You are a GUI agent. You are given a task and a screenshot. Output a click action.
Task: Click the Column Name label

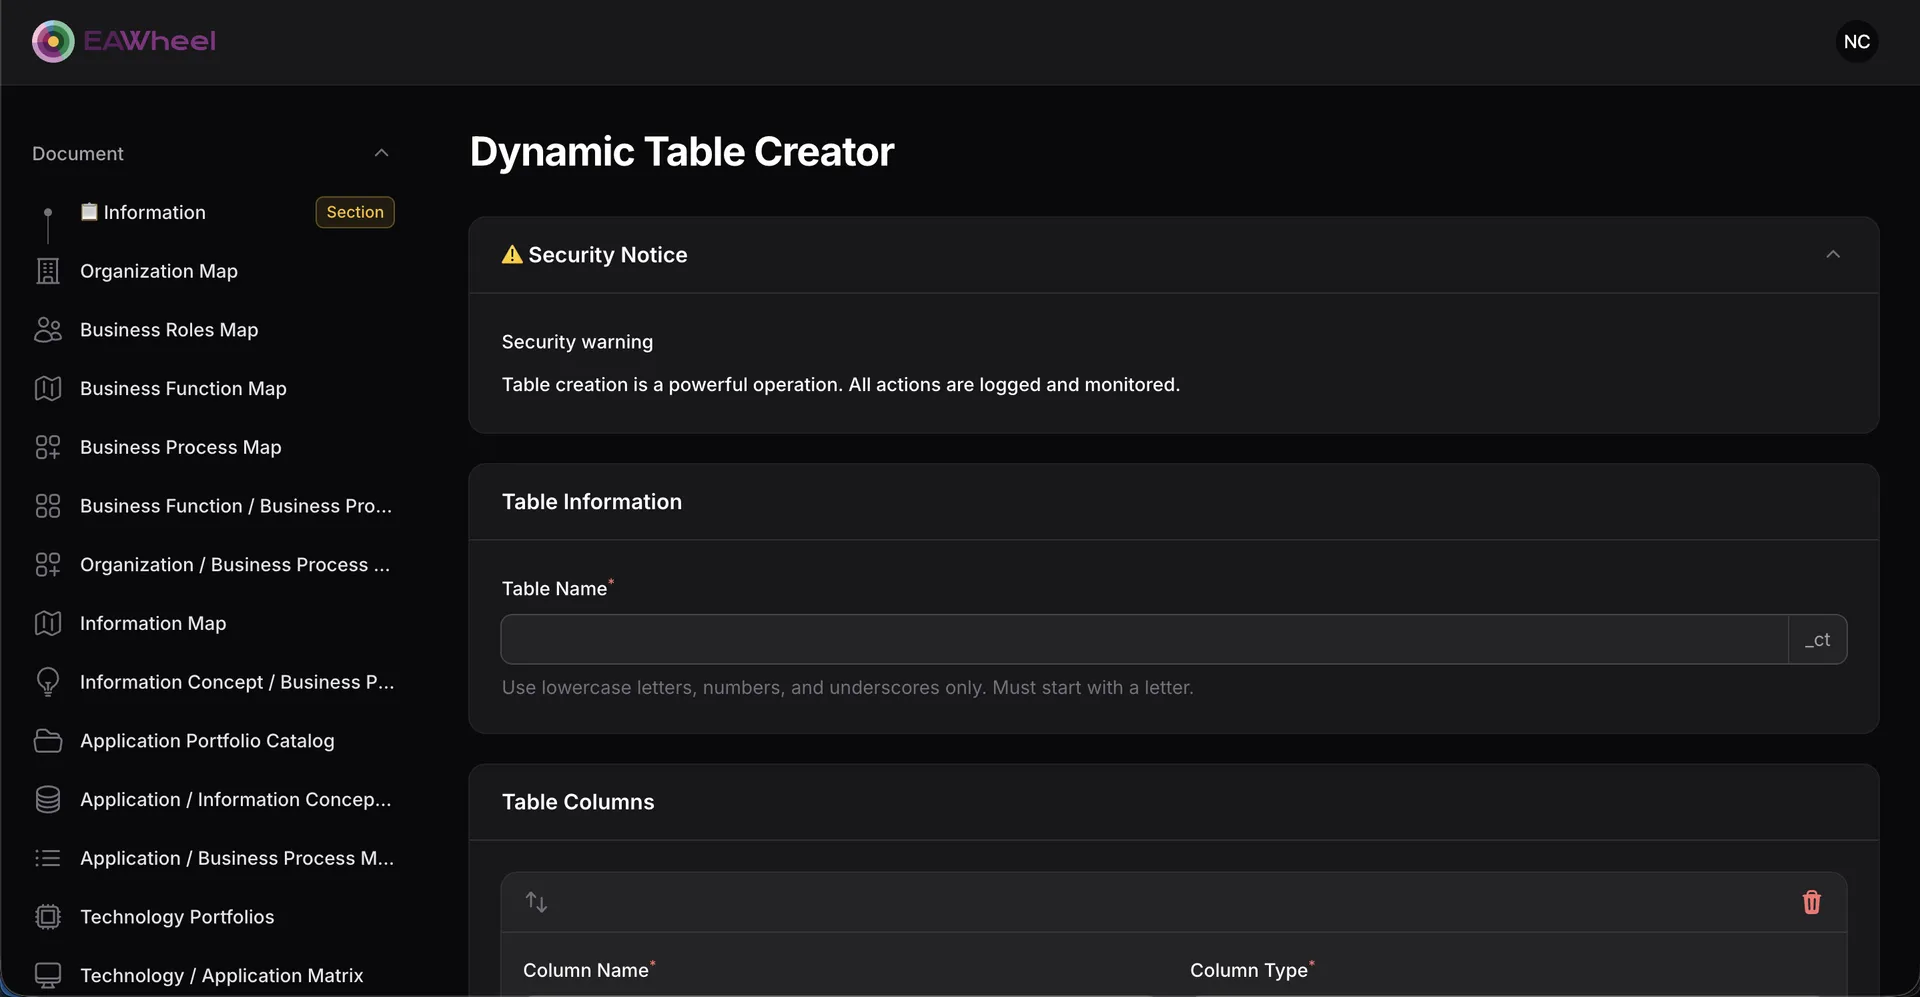click(x=586, y=970)
